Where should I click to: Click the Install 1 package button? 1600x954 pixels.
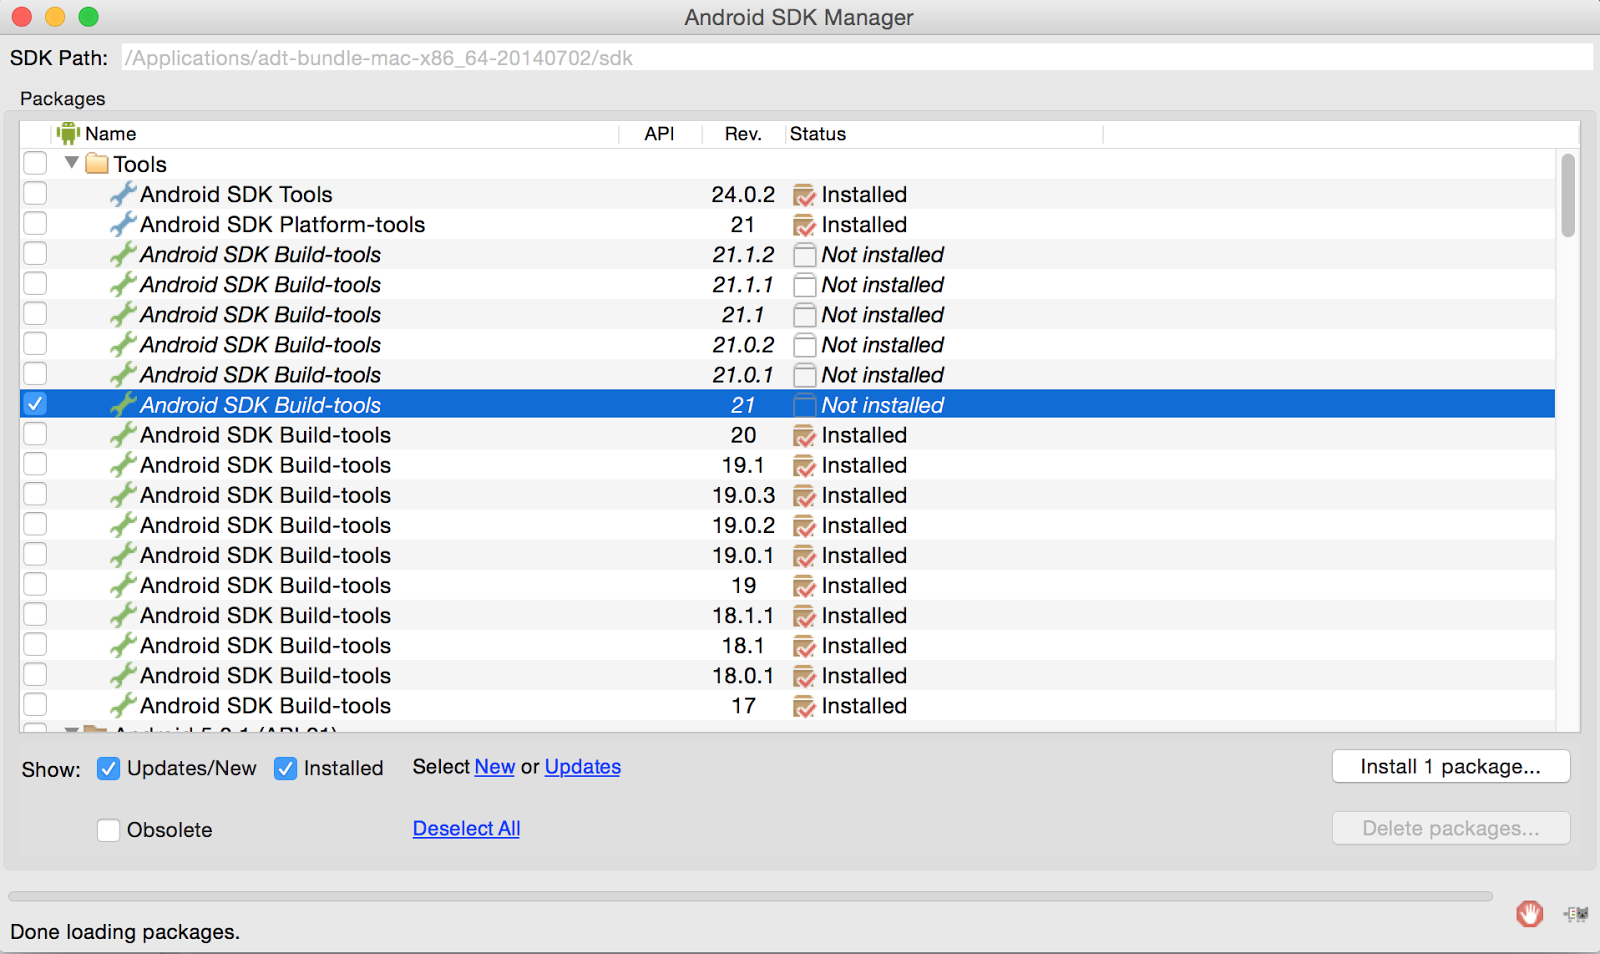pyautogui.click(x=1450, y=766)
